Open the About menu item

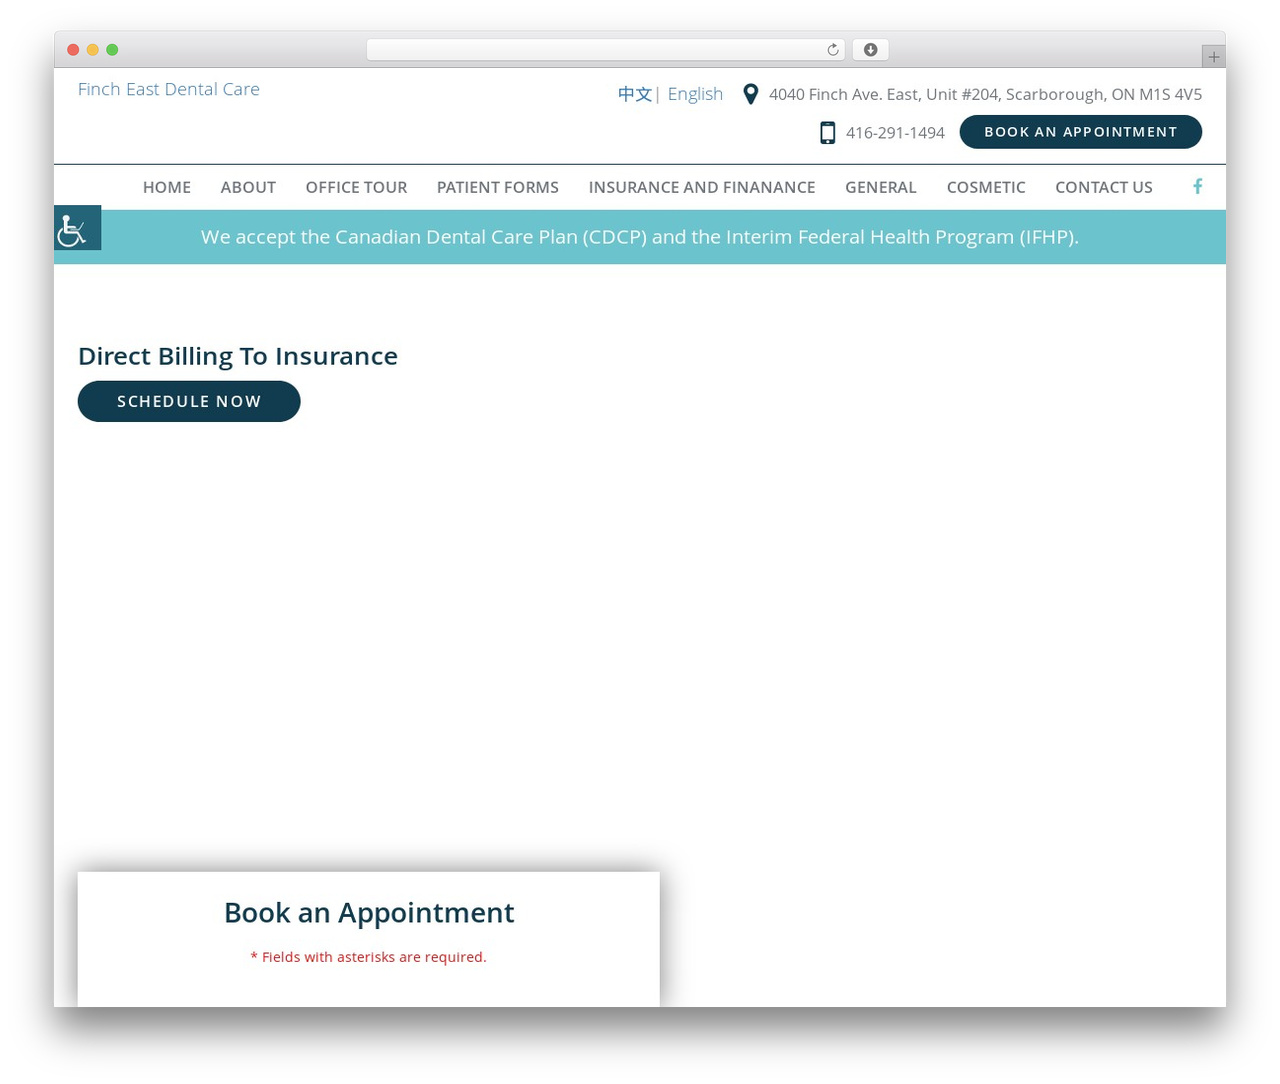click(x=248, y=187)
